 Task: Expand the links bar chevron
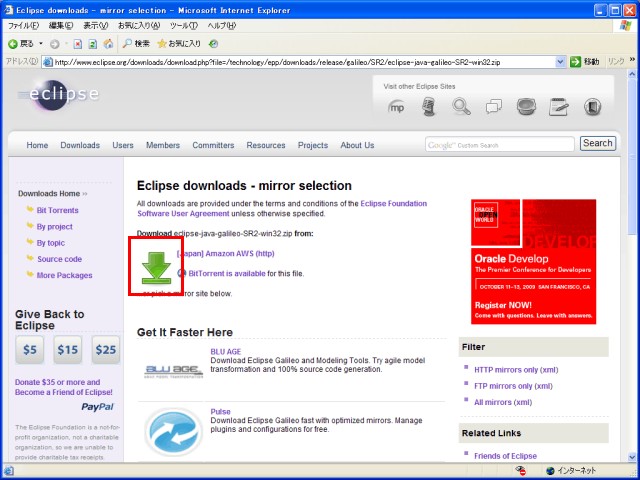pos(633,60)
